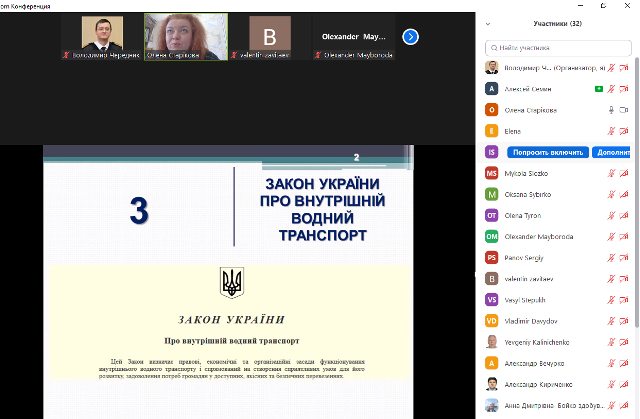
Task: Toggle Алексей Семин's muted microphone icon
Action: pos(610,89)
